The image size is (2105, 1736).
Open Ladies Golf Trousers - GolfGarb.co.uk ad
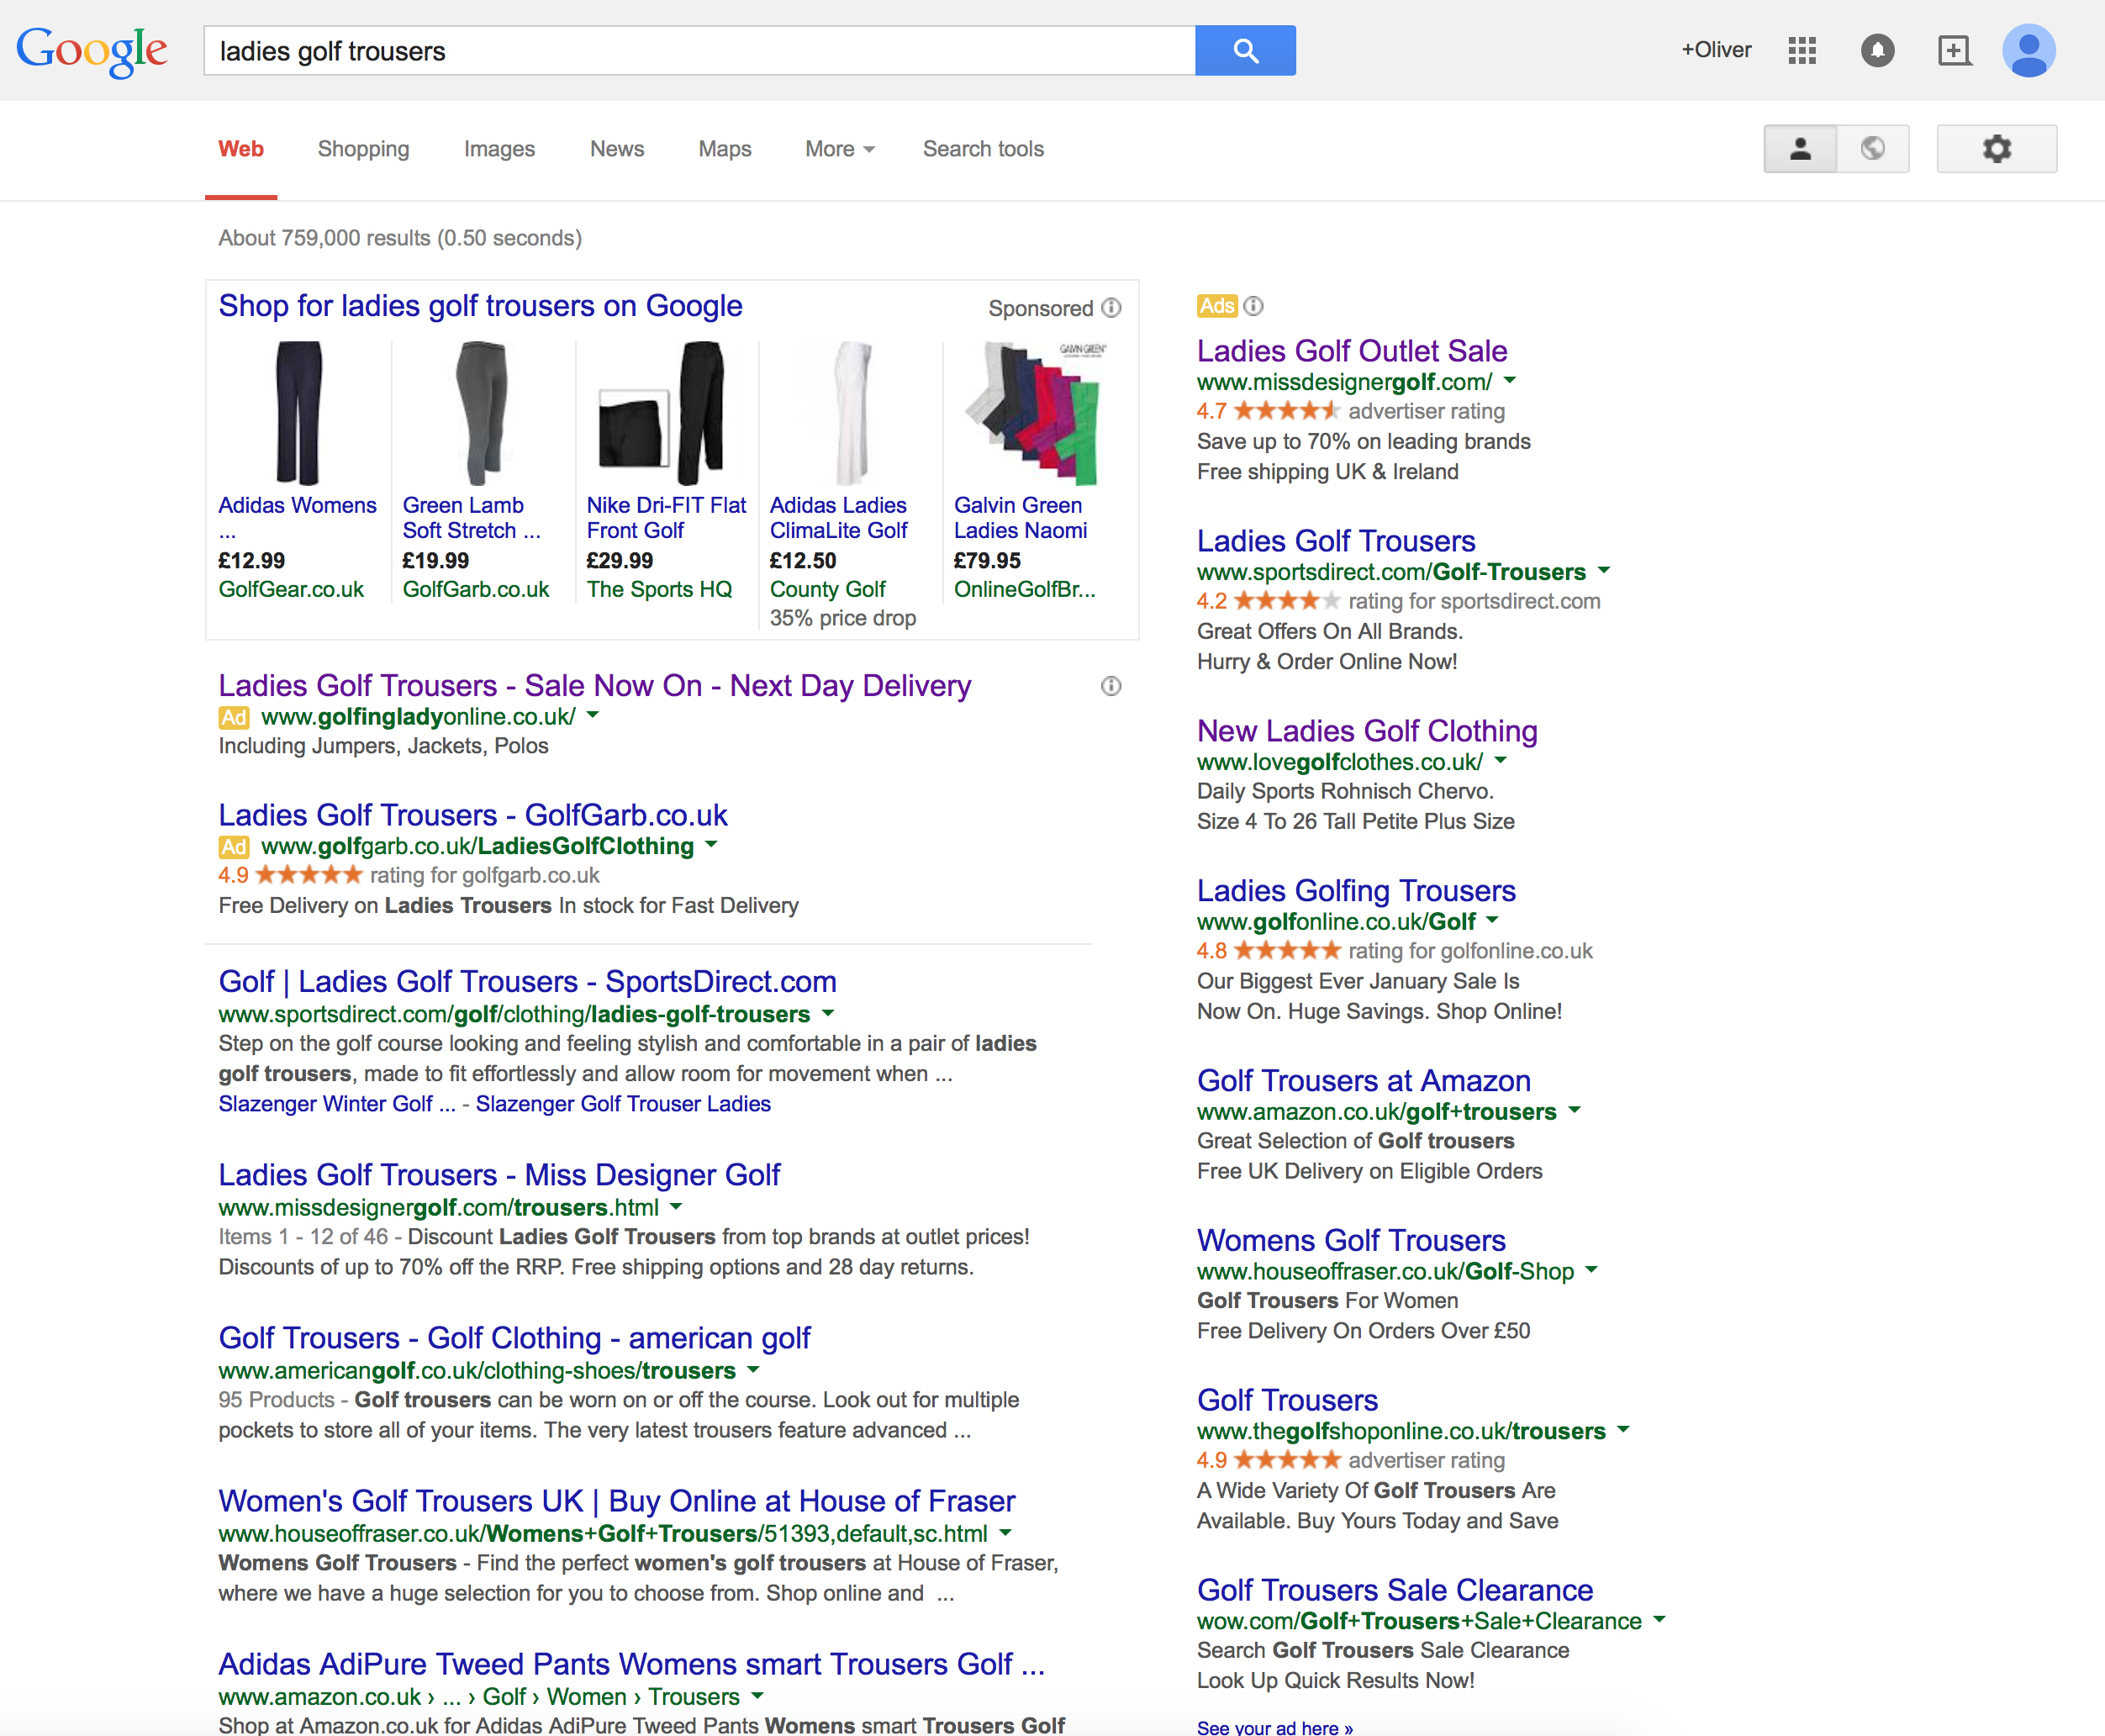click(x=473, y=815)
